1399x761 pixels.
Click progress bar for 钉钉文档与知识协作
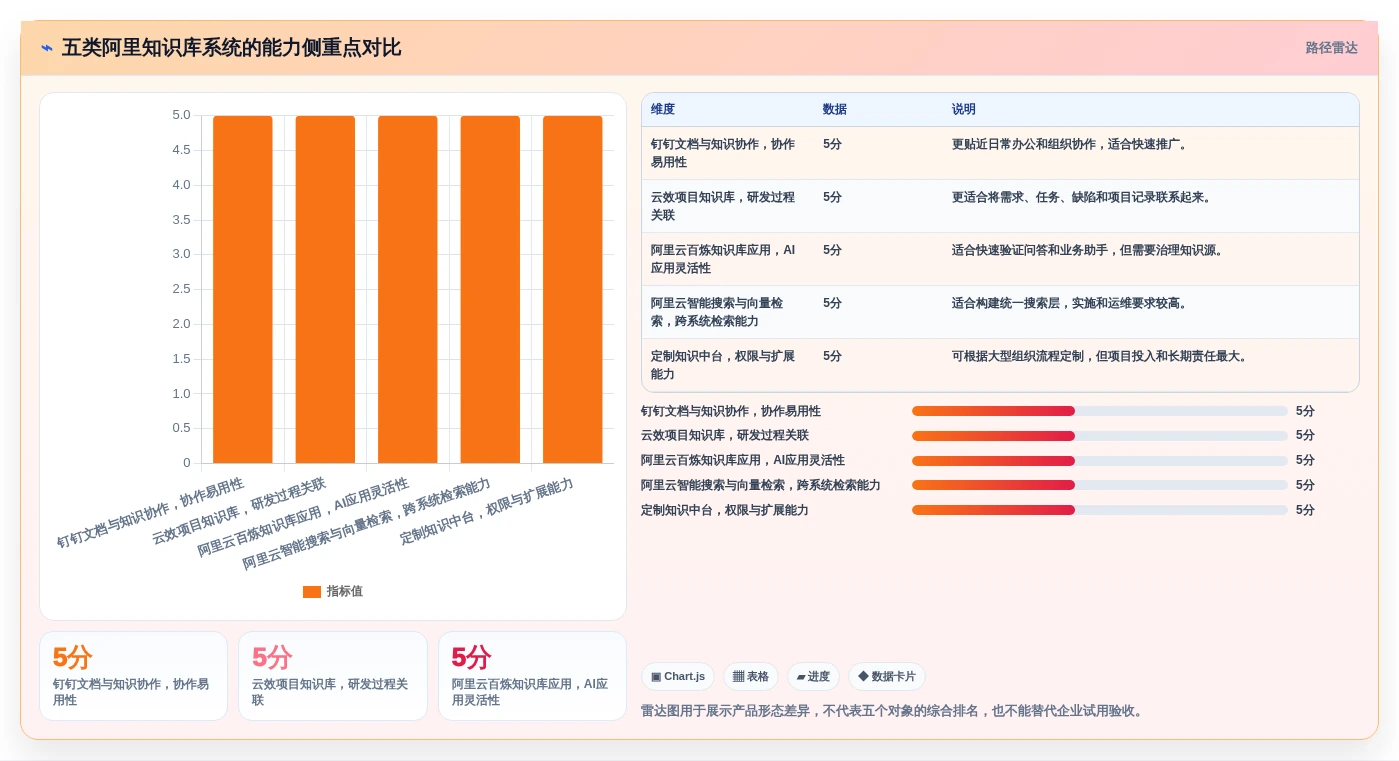[x=1100, y=411]
